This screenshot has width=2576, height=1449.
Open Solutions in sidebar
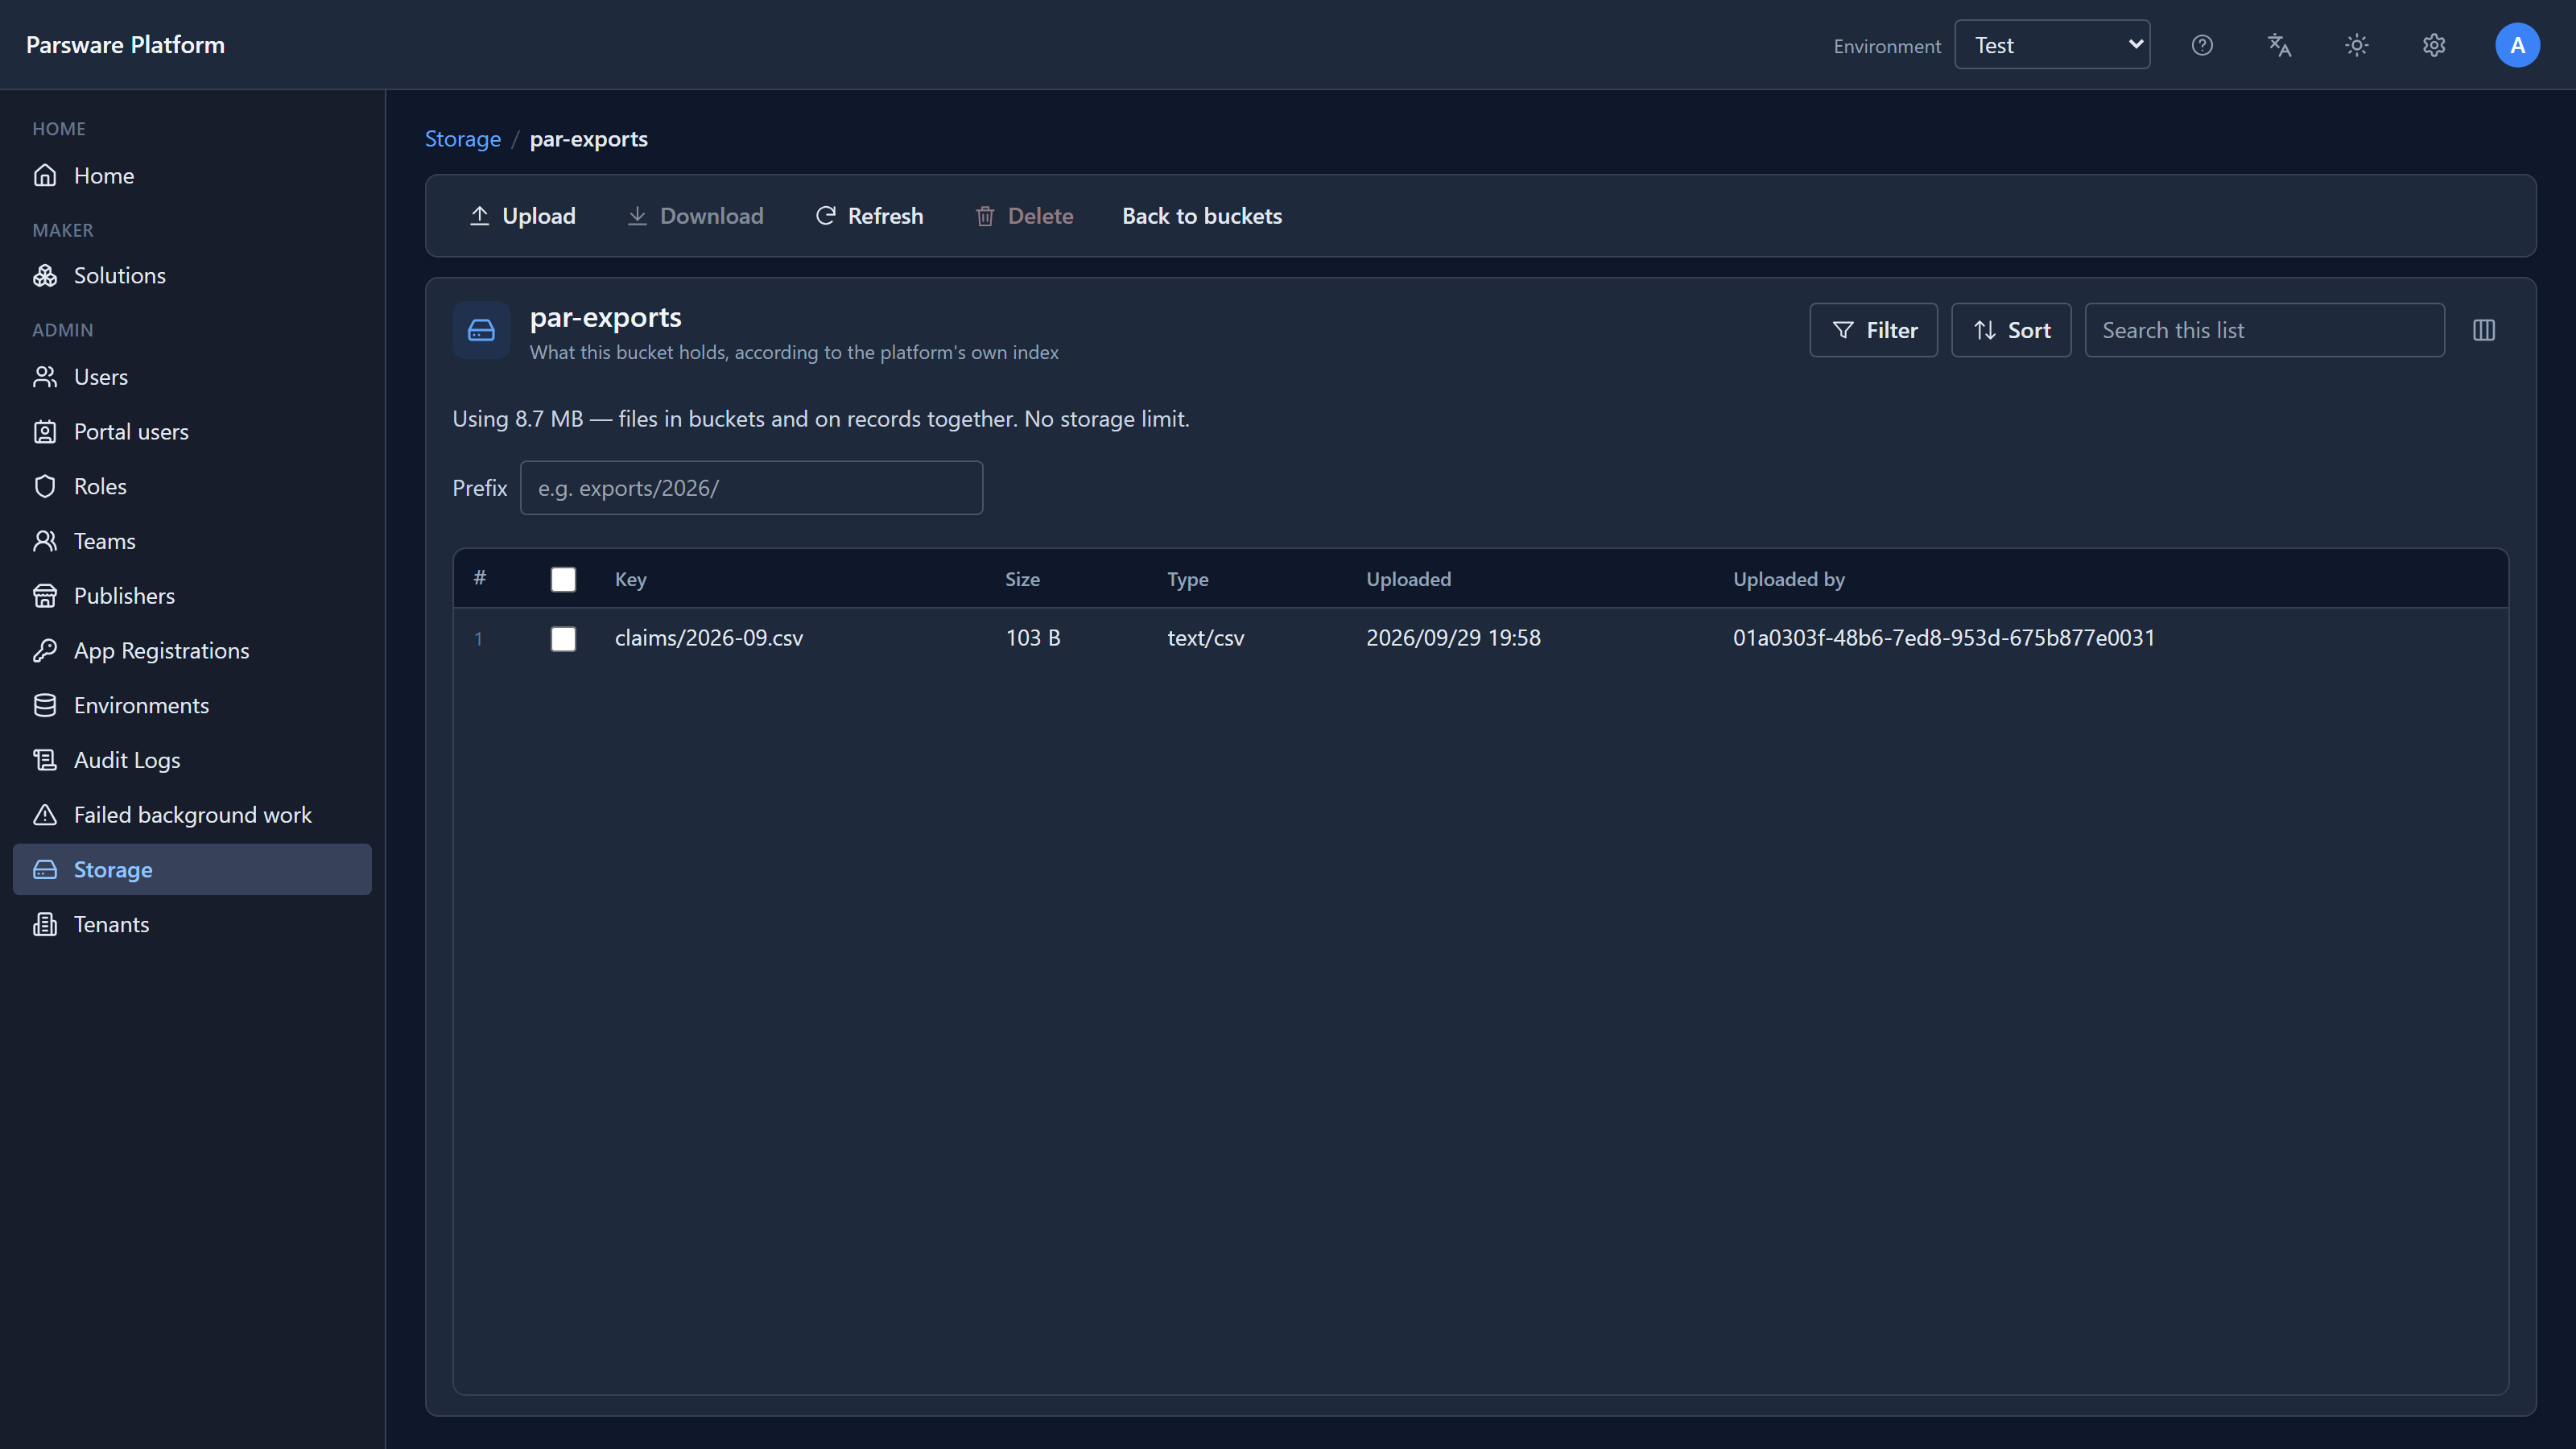click(x=192, y=275)
